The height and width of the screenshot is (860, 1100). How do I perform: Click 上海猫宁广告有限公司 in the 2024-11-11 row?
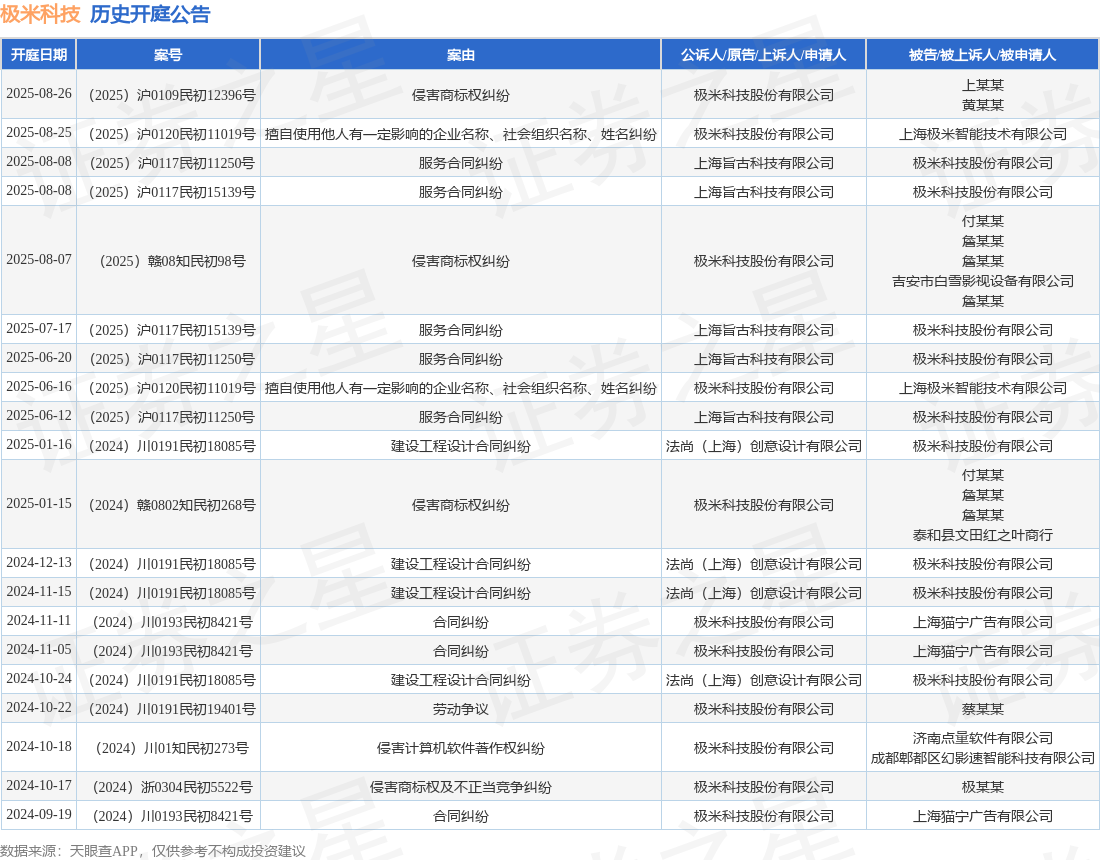(982, 622)
